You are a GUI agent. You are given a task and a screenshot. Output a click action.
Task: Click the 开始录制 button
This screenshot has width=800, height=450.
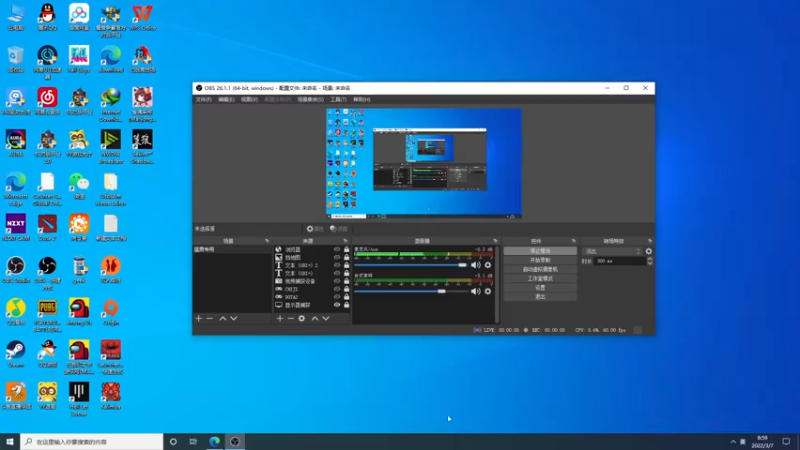[540, 260]
